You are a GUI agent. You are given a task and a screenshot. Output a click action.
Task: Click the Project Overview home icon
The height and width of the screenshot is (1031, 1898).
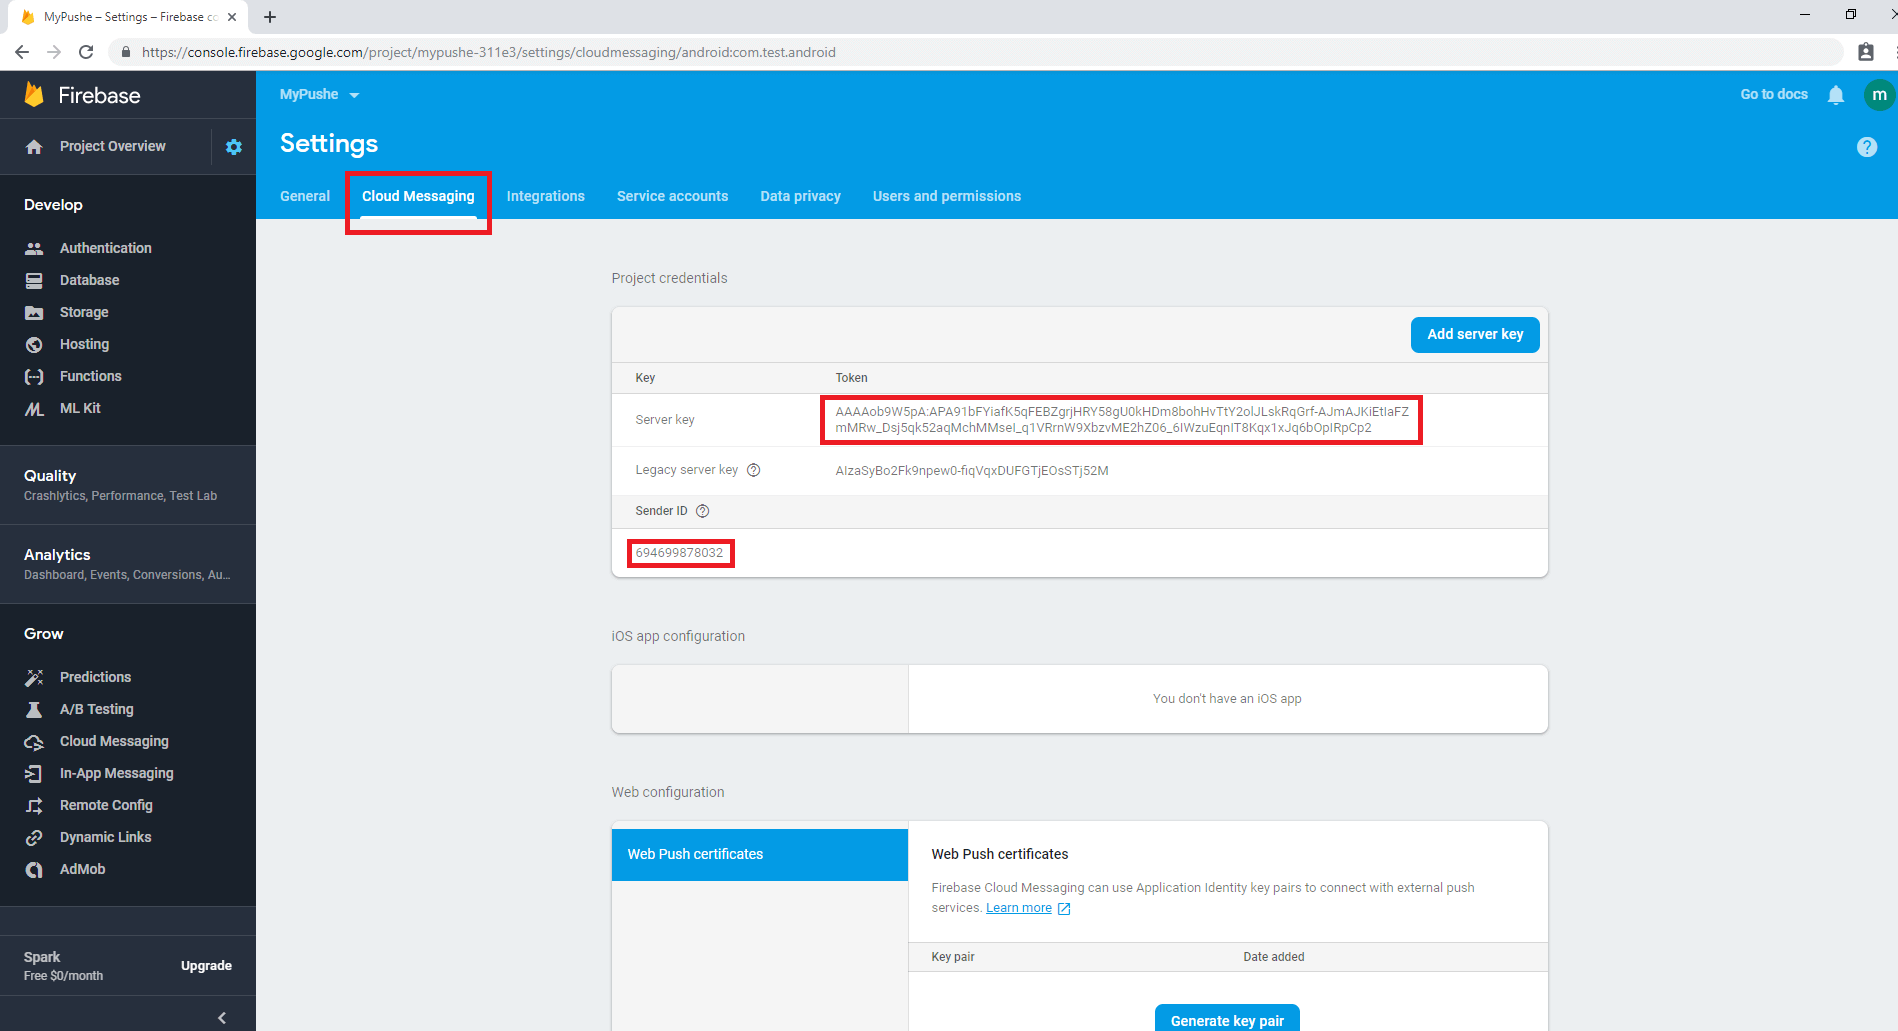tap(34, 147)
